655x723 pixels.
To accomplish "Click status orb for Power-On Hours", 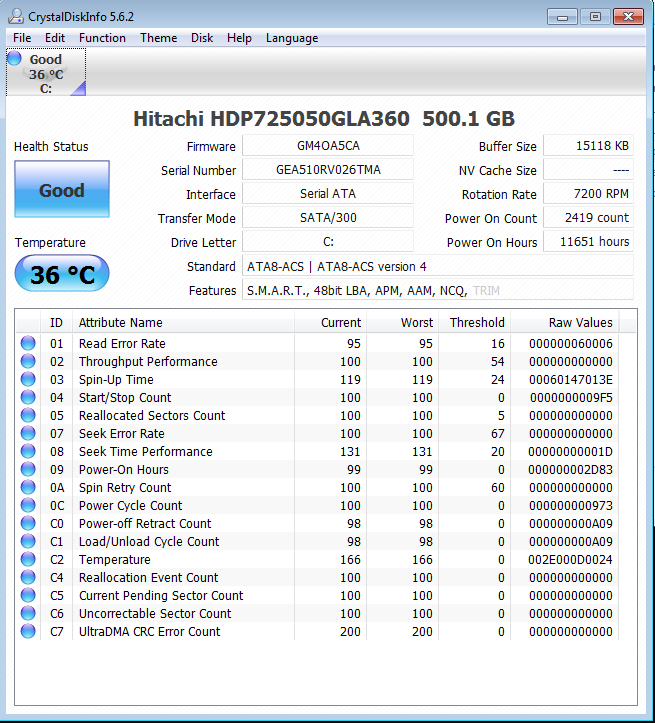I will [x=28, y=469].
